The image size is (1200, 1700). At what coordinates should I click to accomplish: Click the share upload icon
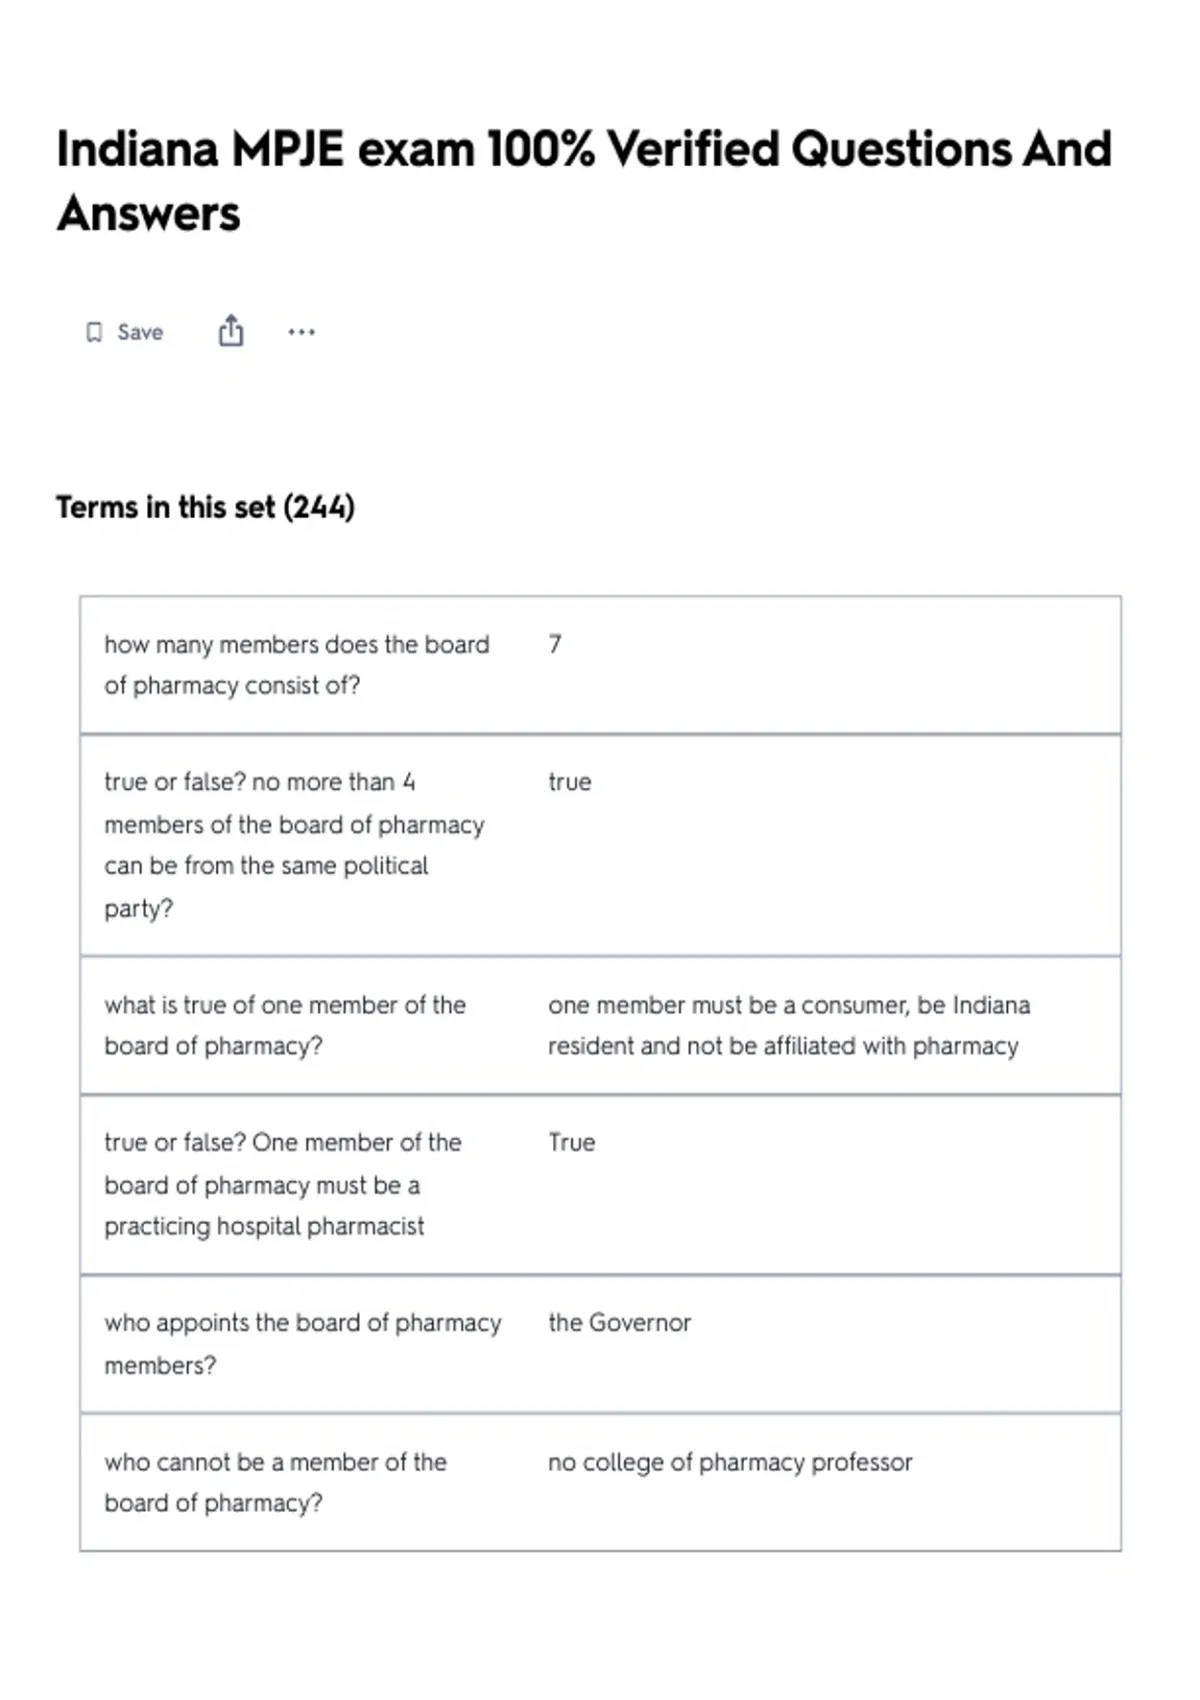point(231,331)
